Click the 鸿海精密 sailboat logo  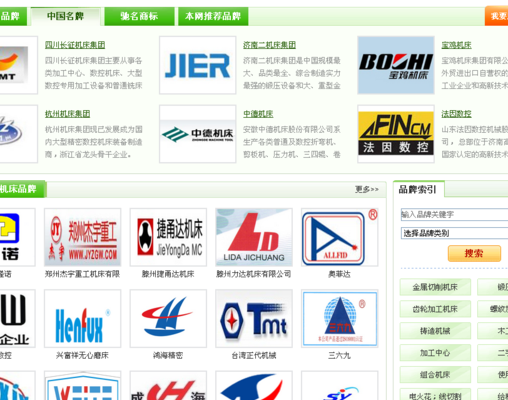168,319
